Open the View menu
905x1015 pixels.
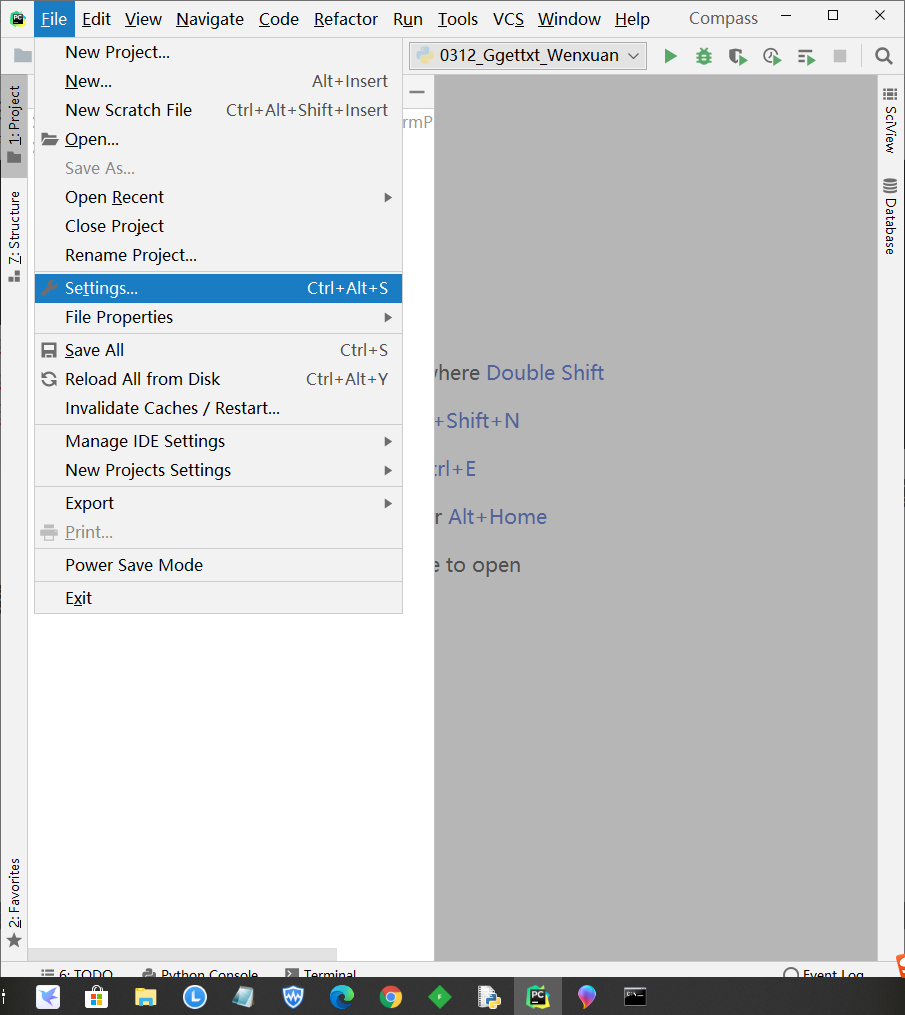click(x=143, y=19)
